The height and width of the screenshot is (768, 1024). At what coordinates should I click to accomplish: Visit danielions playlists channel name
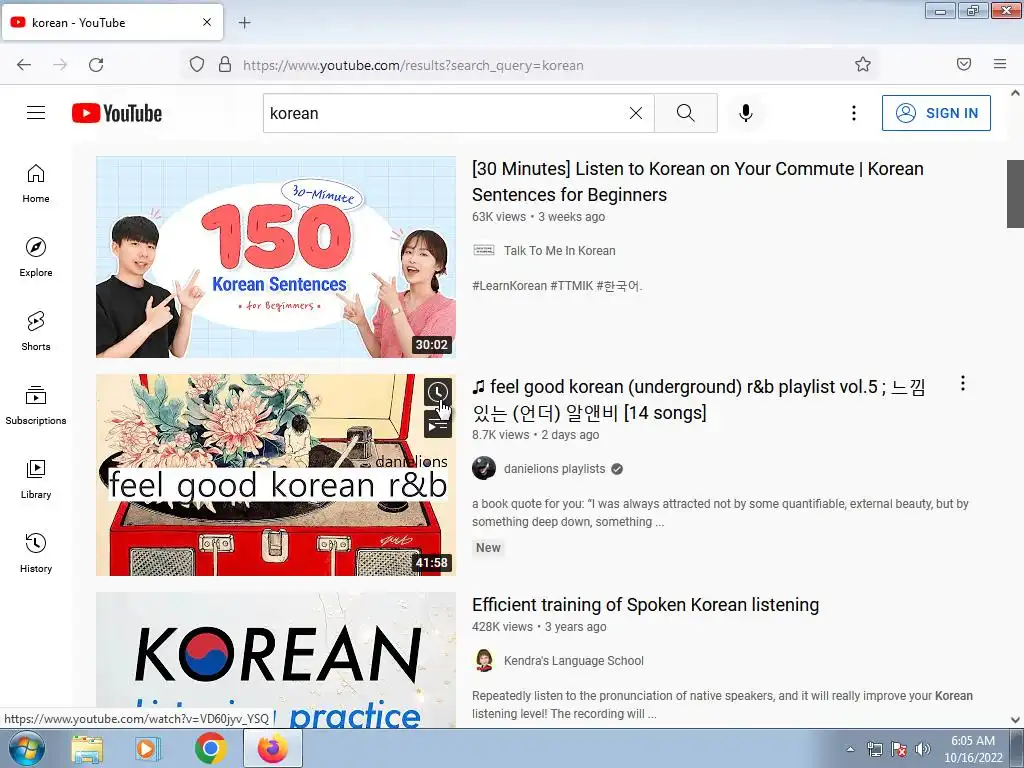point(554,469)
